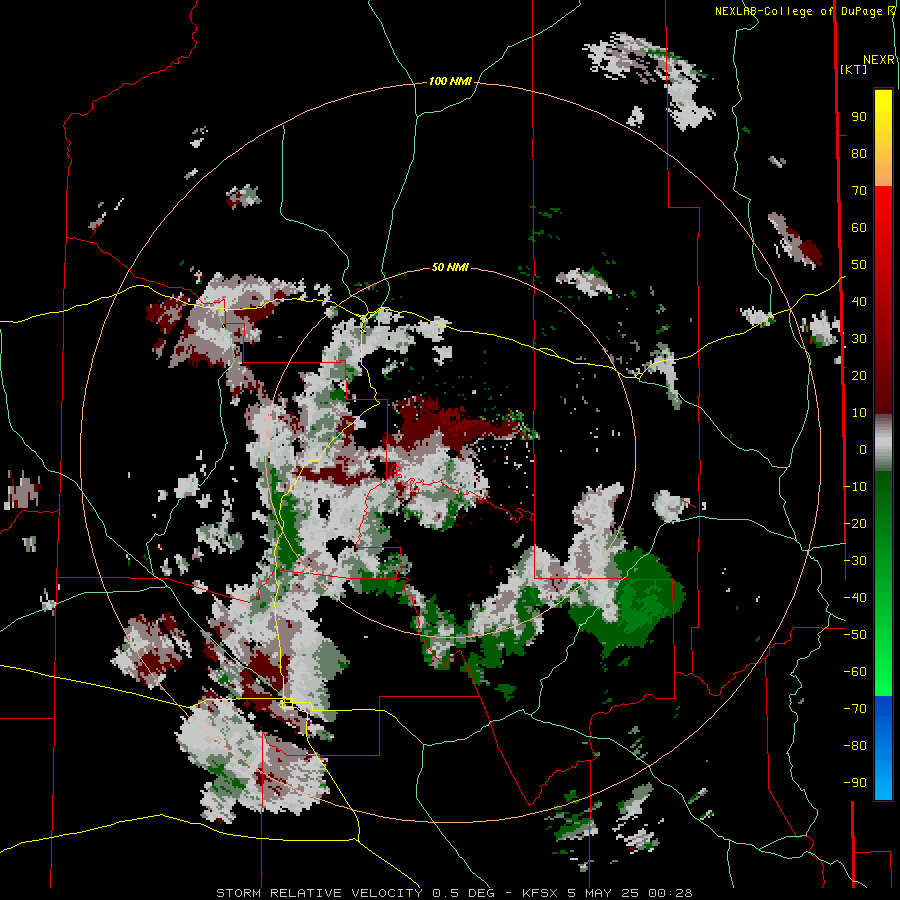The image size is (900, 900).
Task: Select the KFSX radar site identifier
Action: tap(541, 893)
